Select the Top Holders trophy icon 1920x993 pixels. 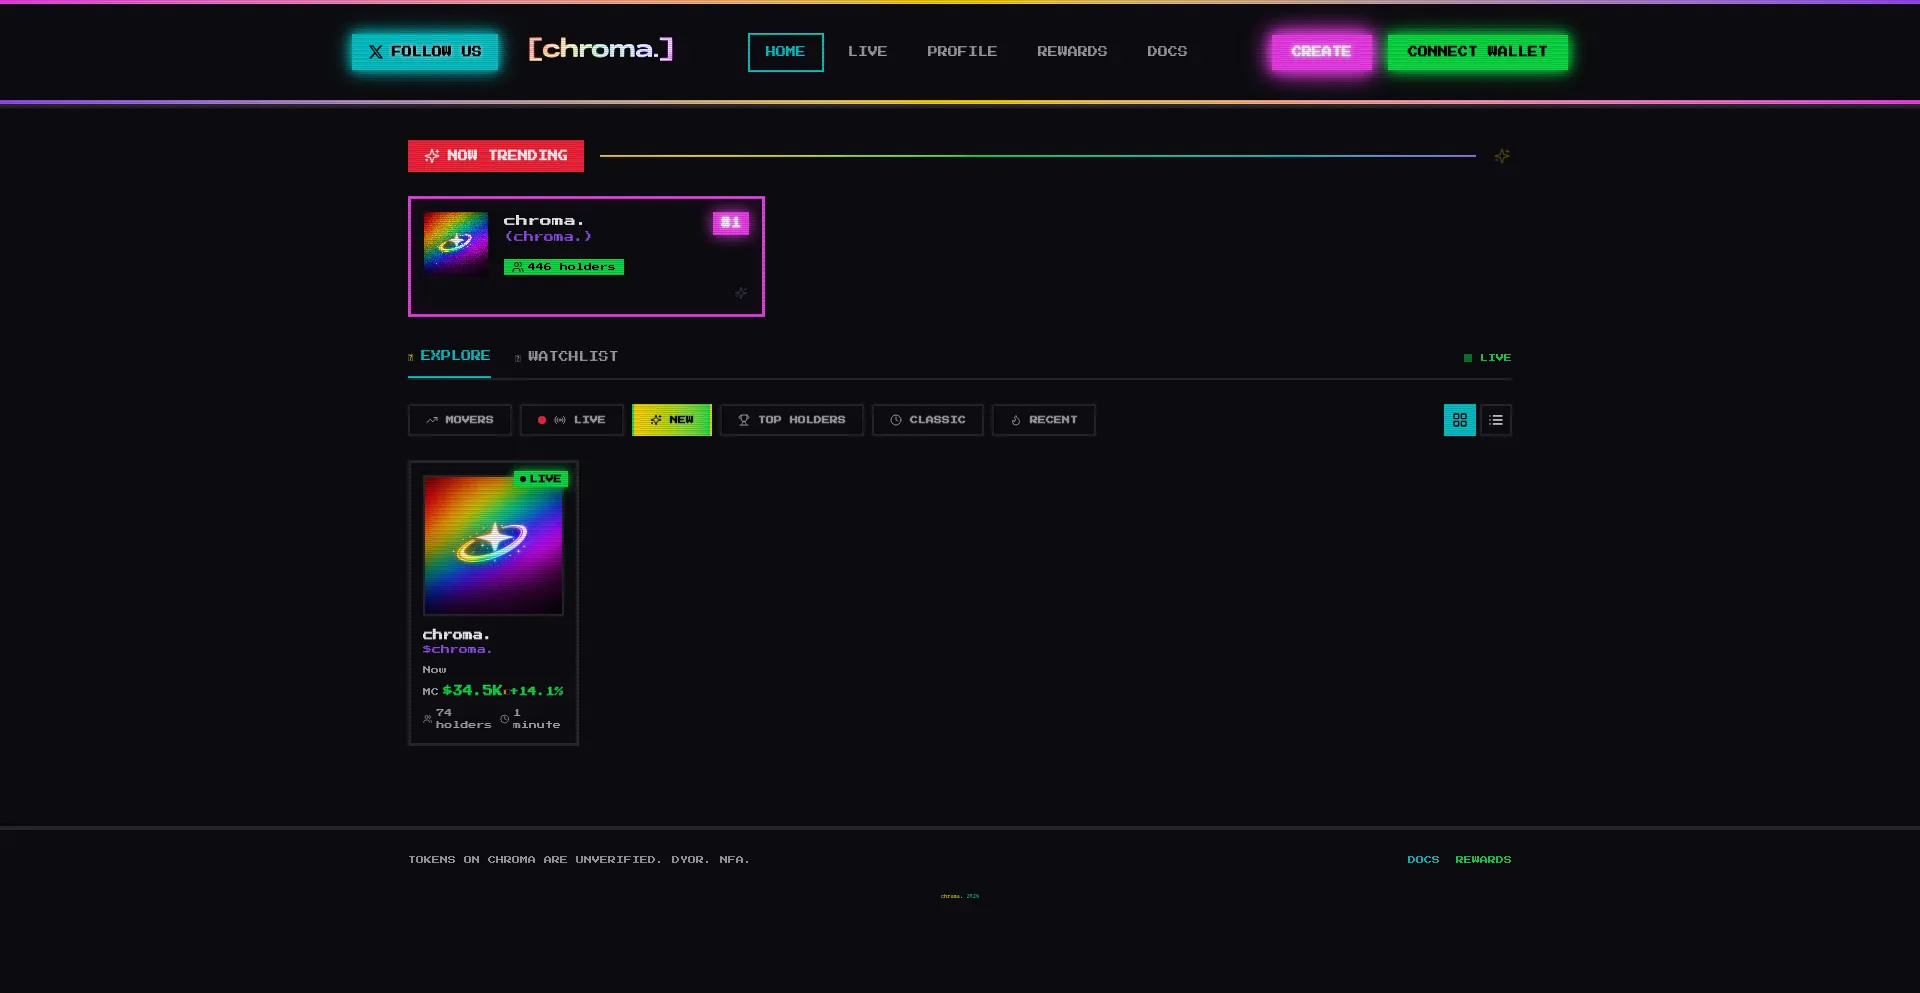(x=742, y=420)
